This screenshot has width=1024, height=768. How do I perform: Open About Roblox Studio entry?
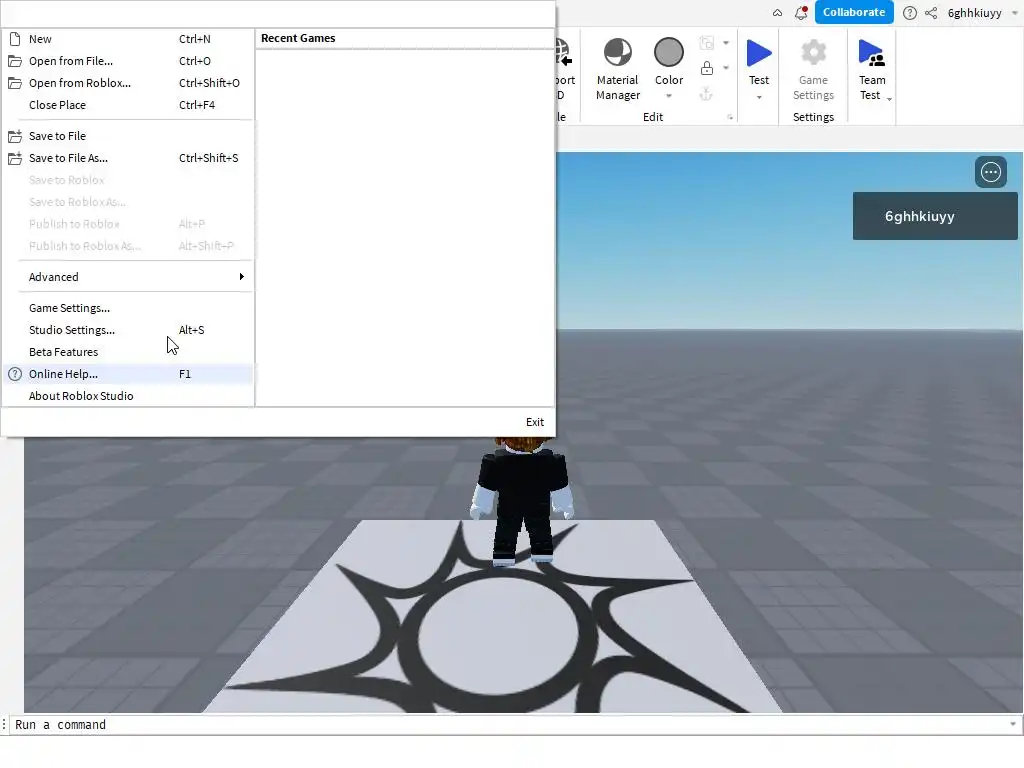tap(128, 396)
